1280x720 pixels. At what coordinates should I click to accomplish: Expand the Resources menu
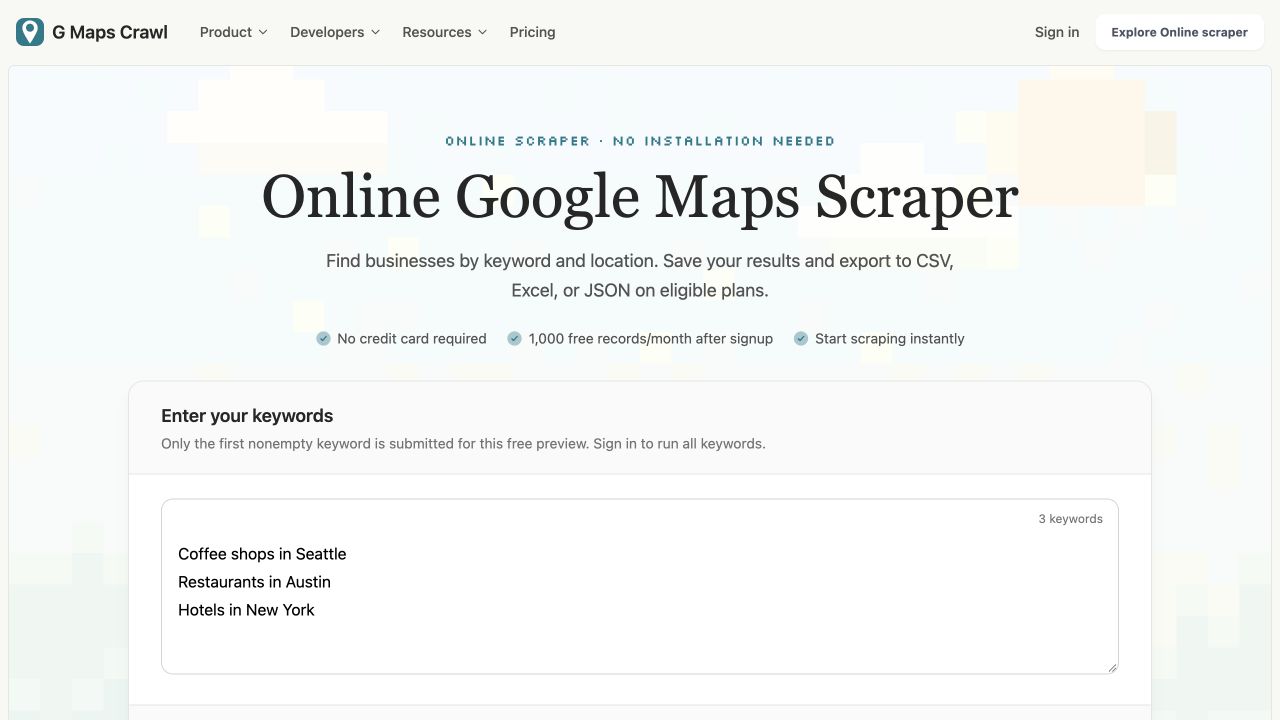[x=445, y=32]
